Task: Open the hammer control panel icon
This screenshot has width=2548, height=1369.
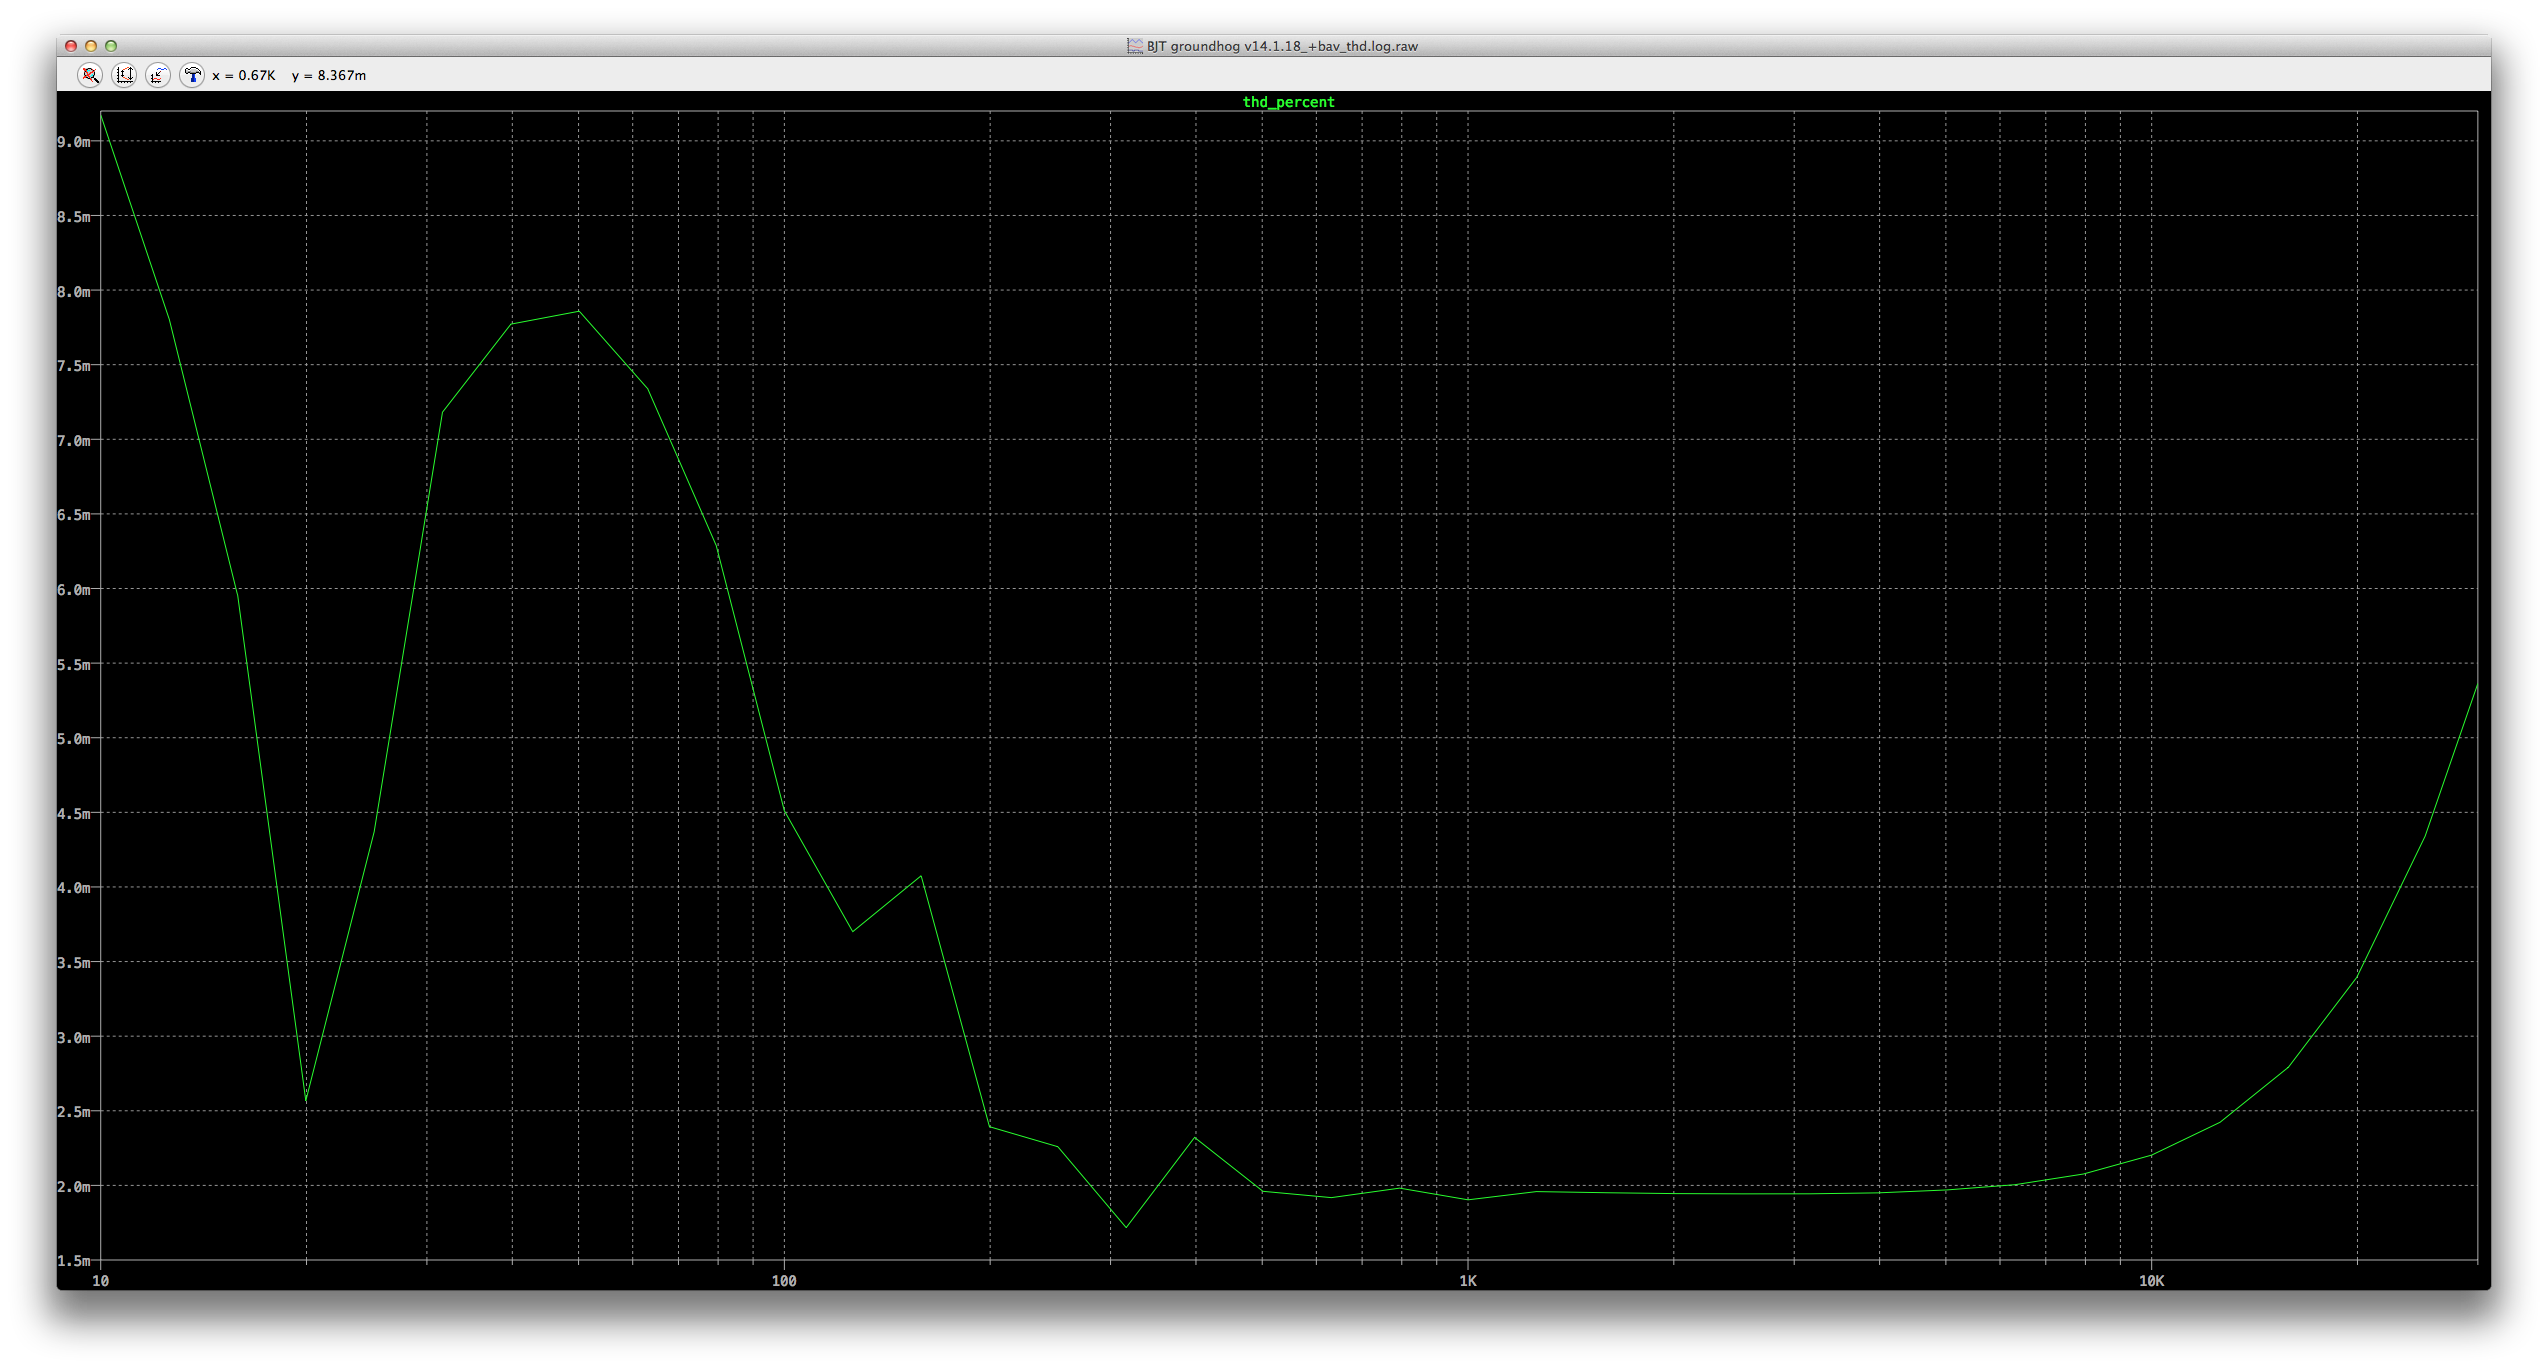Action: (192, 75)
